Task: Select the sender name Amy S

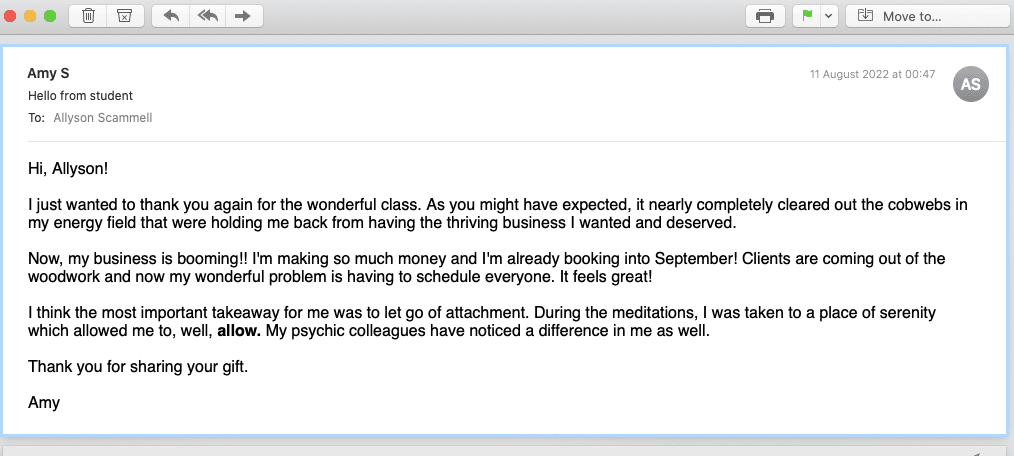Action: tap(48, 74)
